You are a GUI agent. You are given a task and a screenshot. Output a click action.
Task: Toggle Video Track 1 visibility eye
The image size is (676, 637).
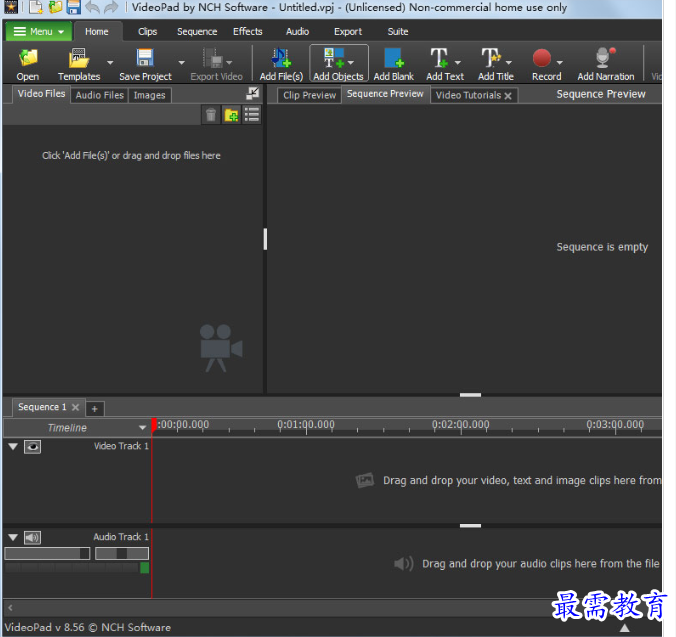pos(33,447)
